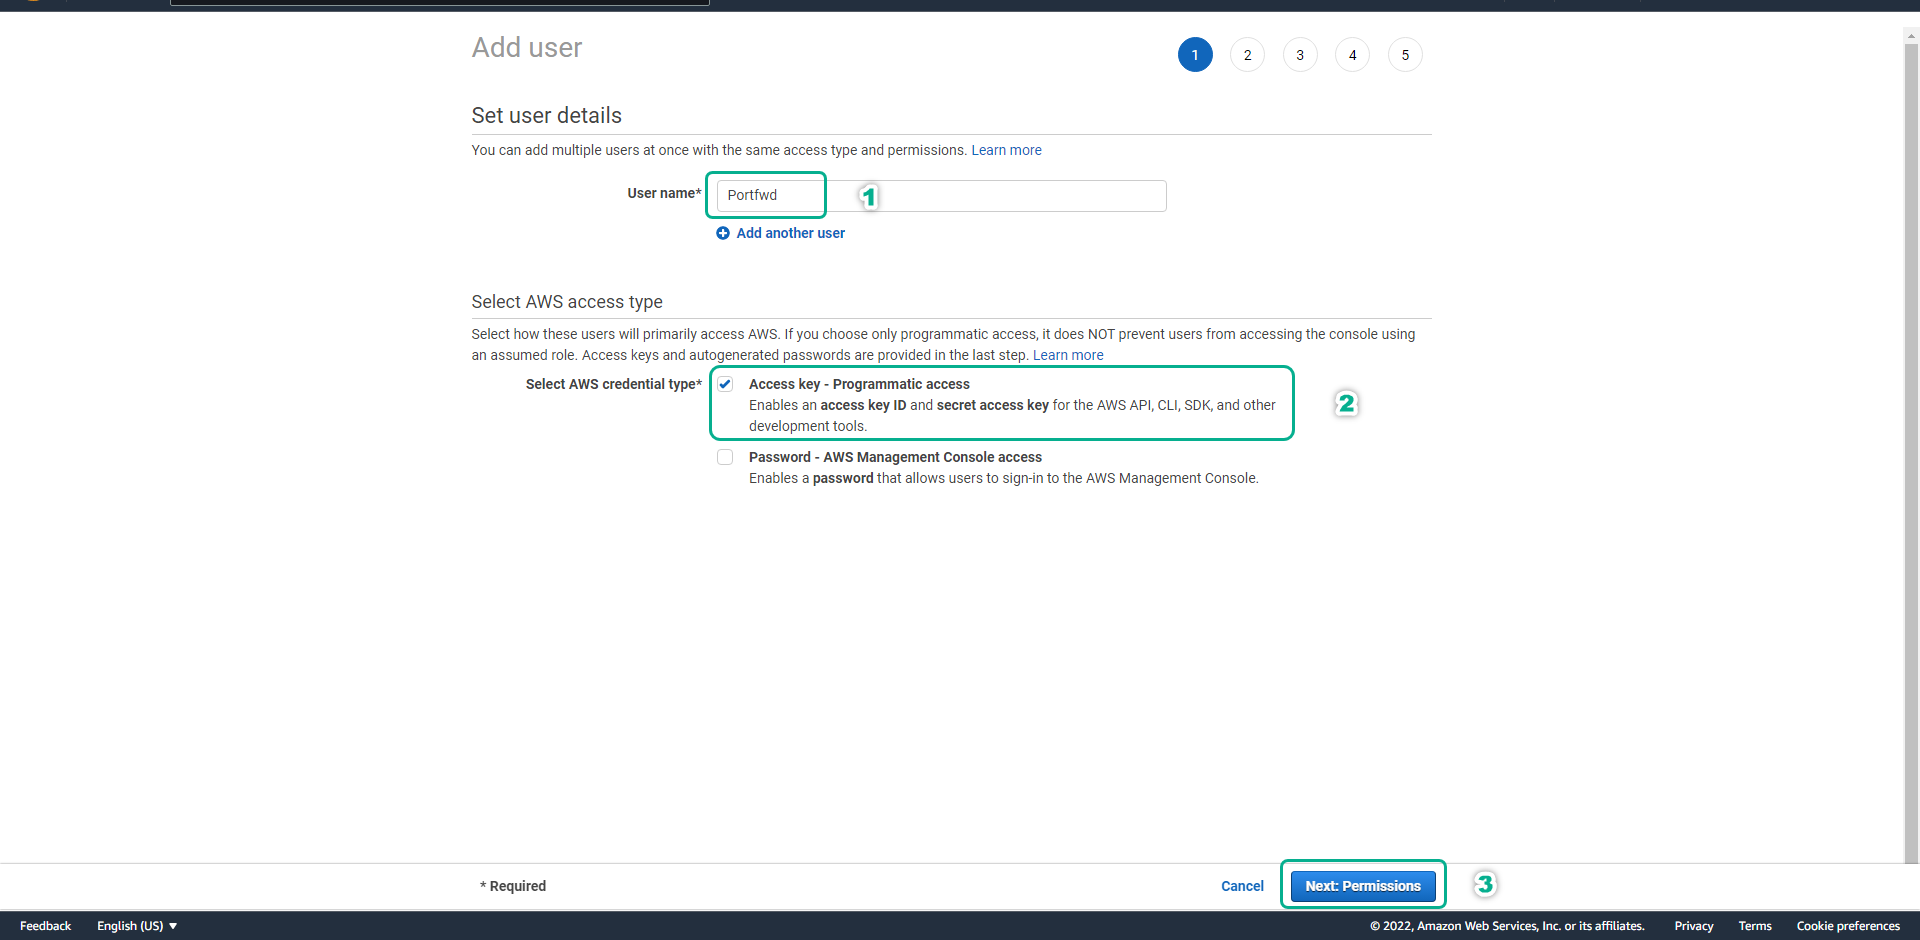The width and height of the screenshot is (1920, 940).
Task: View the Terms page from footer
Action: pos(1754,926)
